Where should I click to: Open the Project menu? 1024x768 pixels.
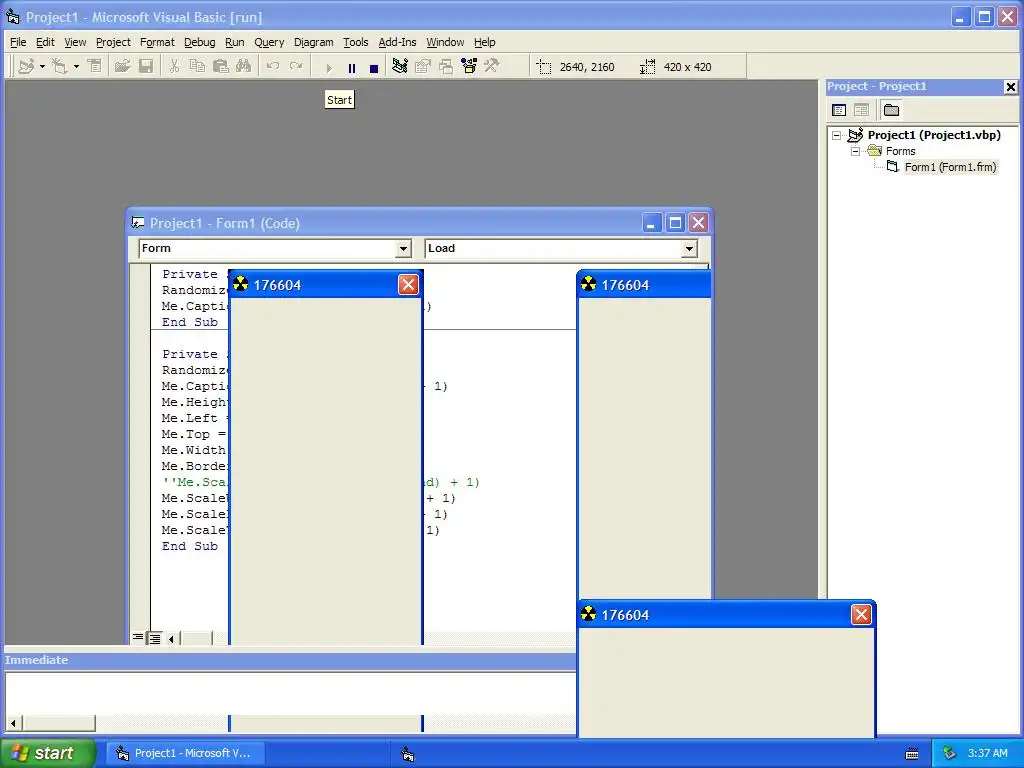(x=113, y=42)
